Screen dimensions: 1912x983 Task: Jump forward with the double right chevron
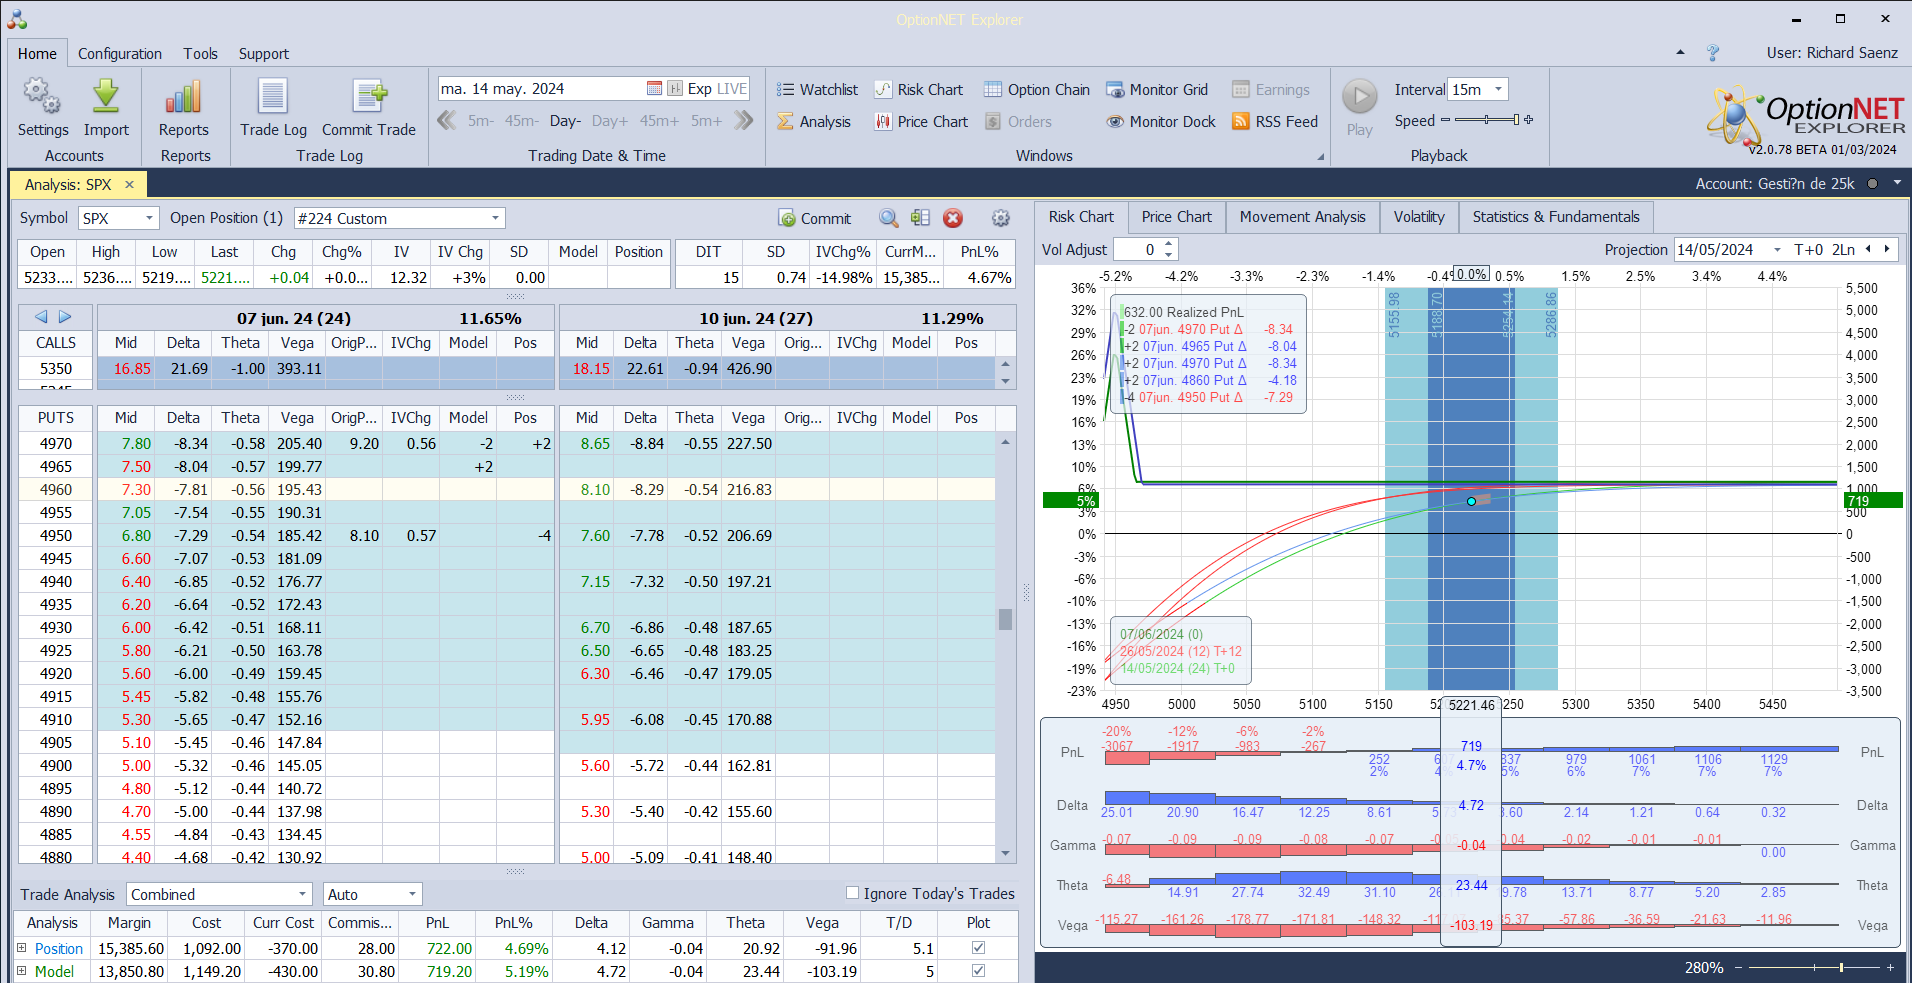[743, 121]
